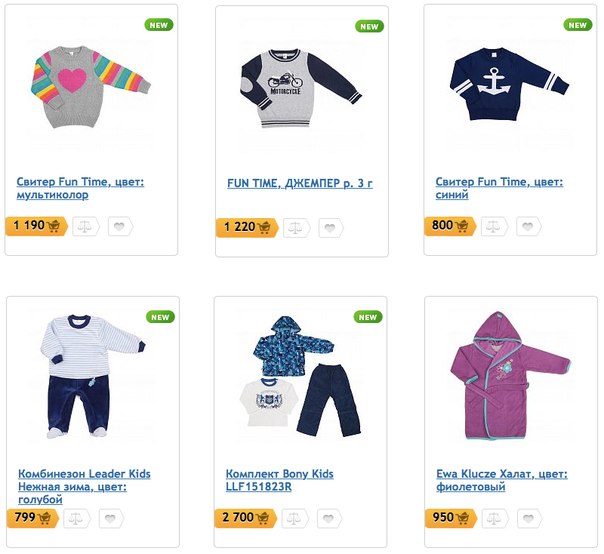The image size is (604, 554).
Task: Add multicolor Fun Time sweater to cart
Action: [36, 226]
